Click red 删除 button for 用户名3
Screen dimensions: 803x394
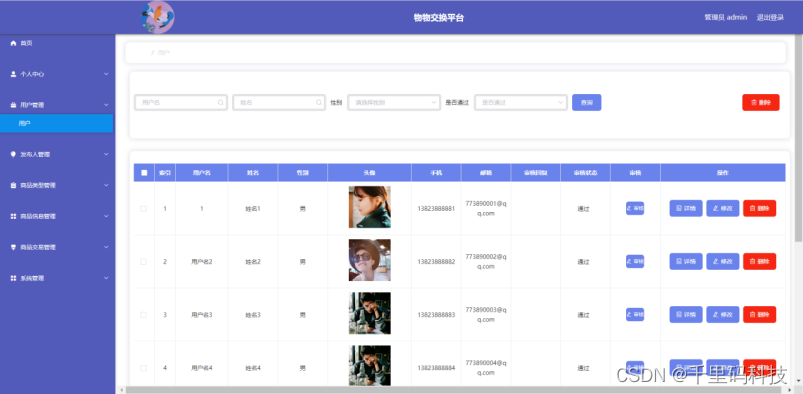click(x=759, y=315)
